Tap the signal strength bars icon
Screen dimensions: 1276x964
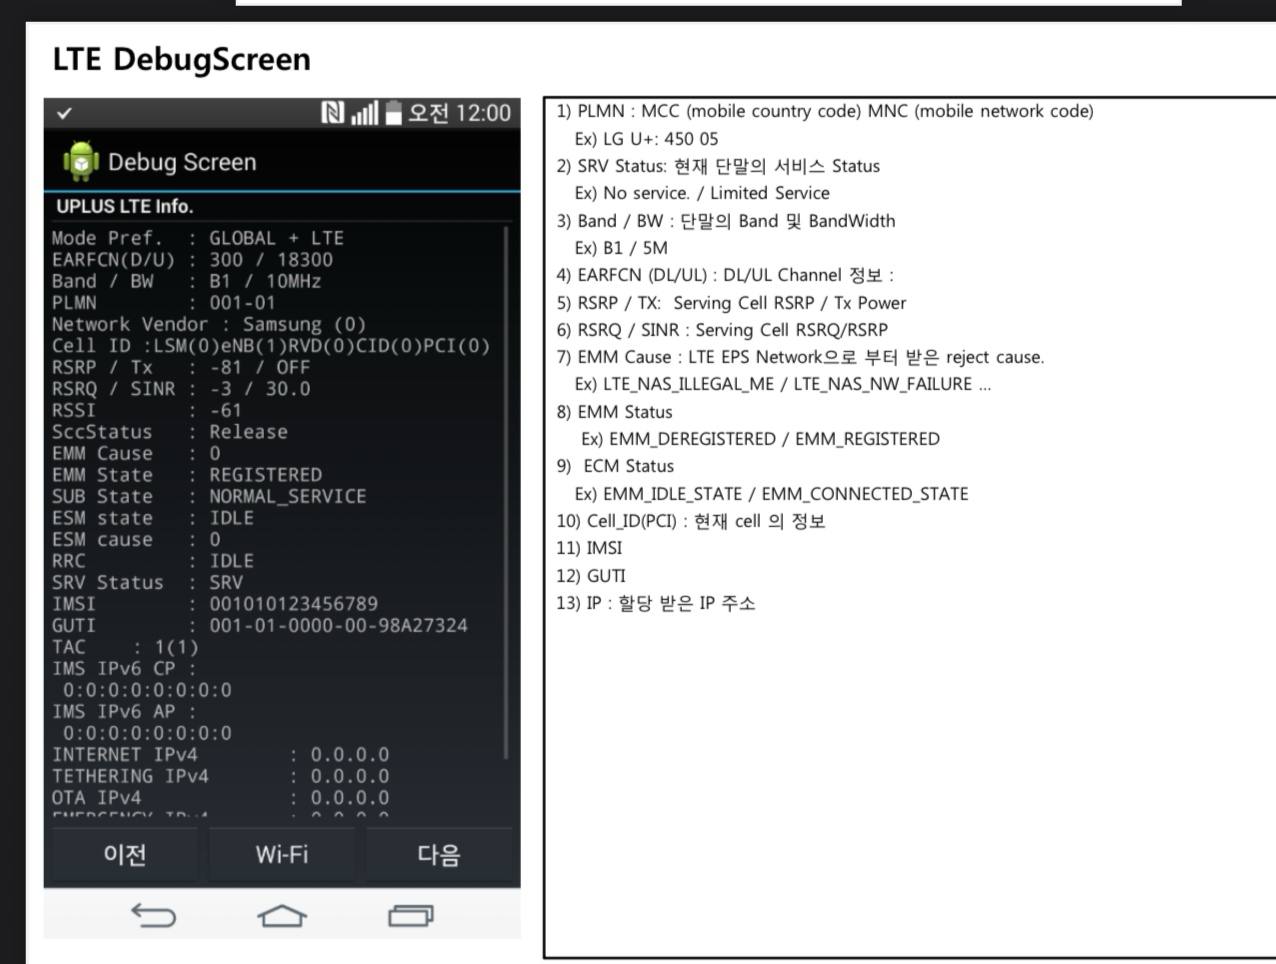click(364, 113)
